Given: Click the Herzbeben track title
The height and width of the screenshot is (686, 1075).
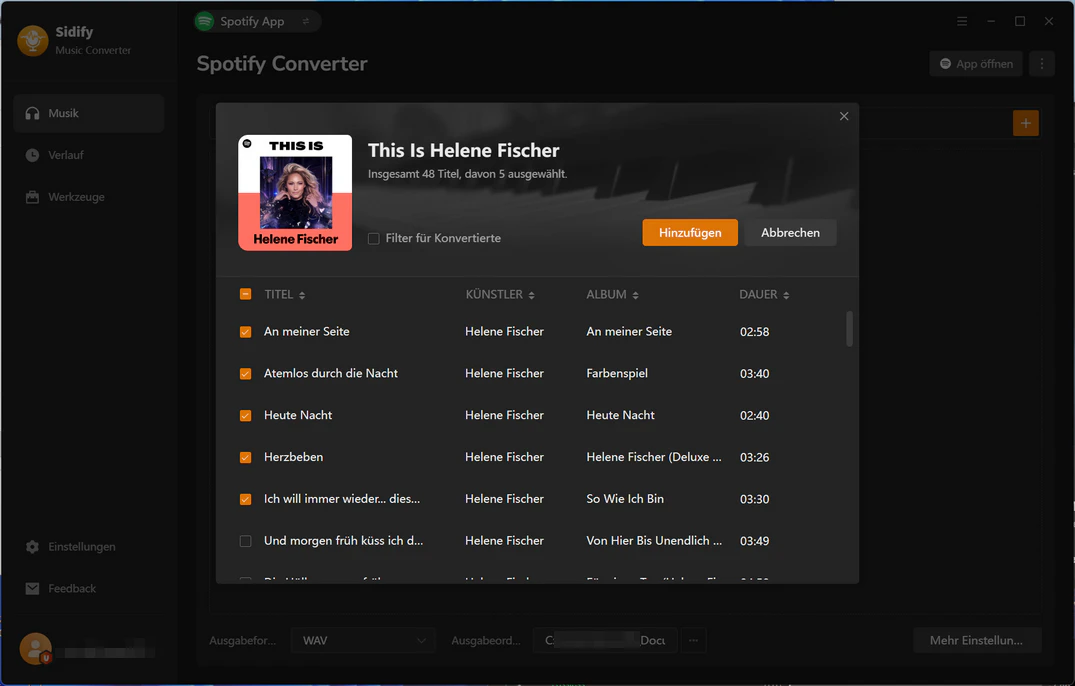Looking at the screenshot, I should tap(293, 456).
